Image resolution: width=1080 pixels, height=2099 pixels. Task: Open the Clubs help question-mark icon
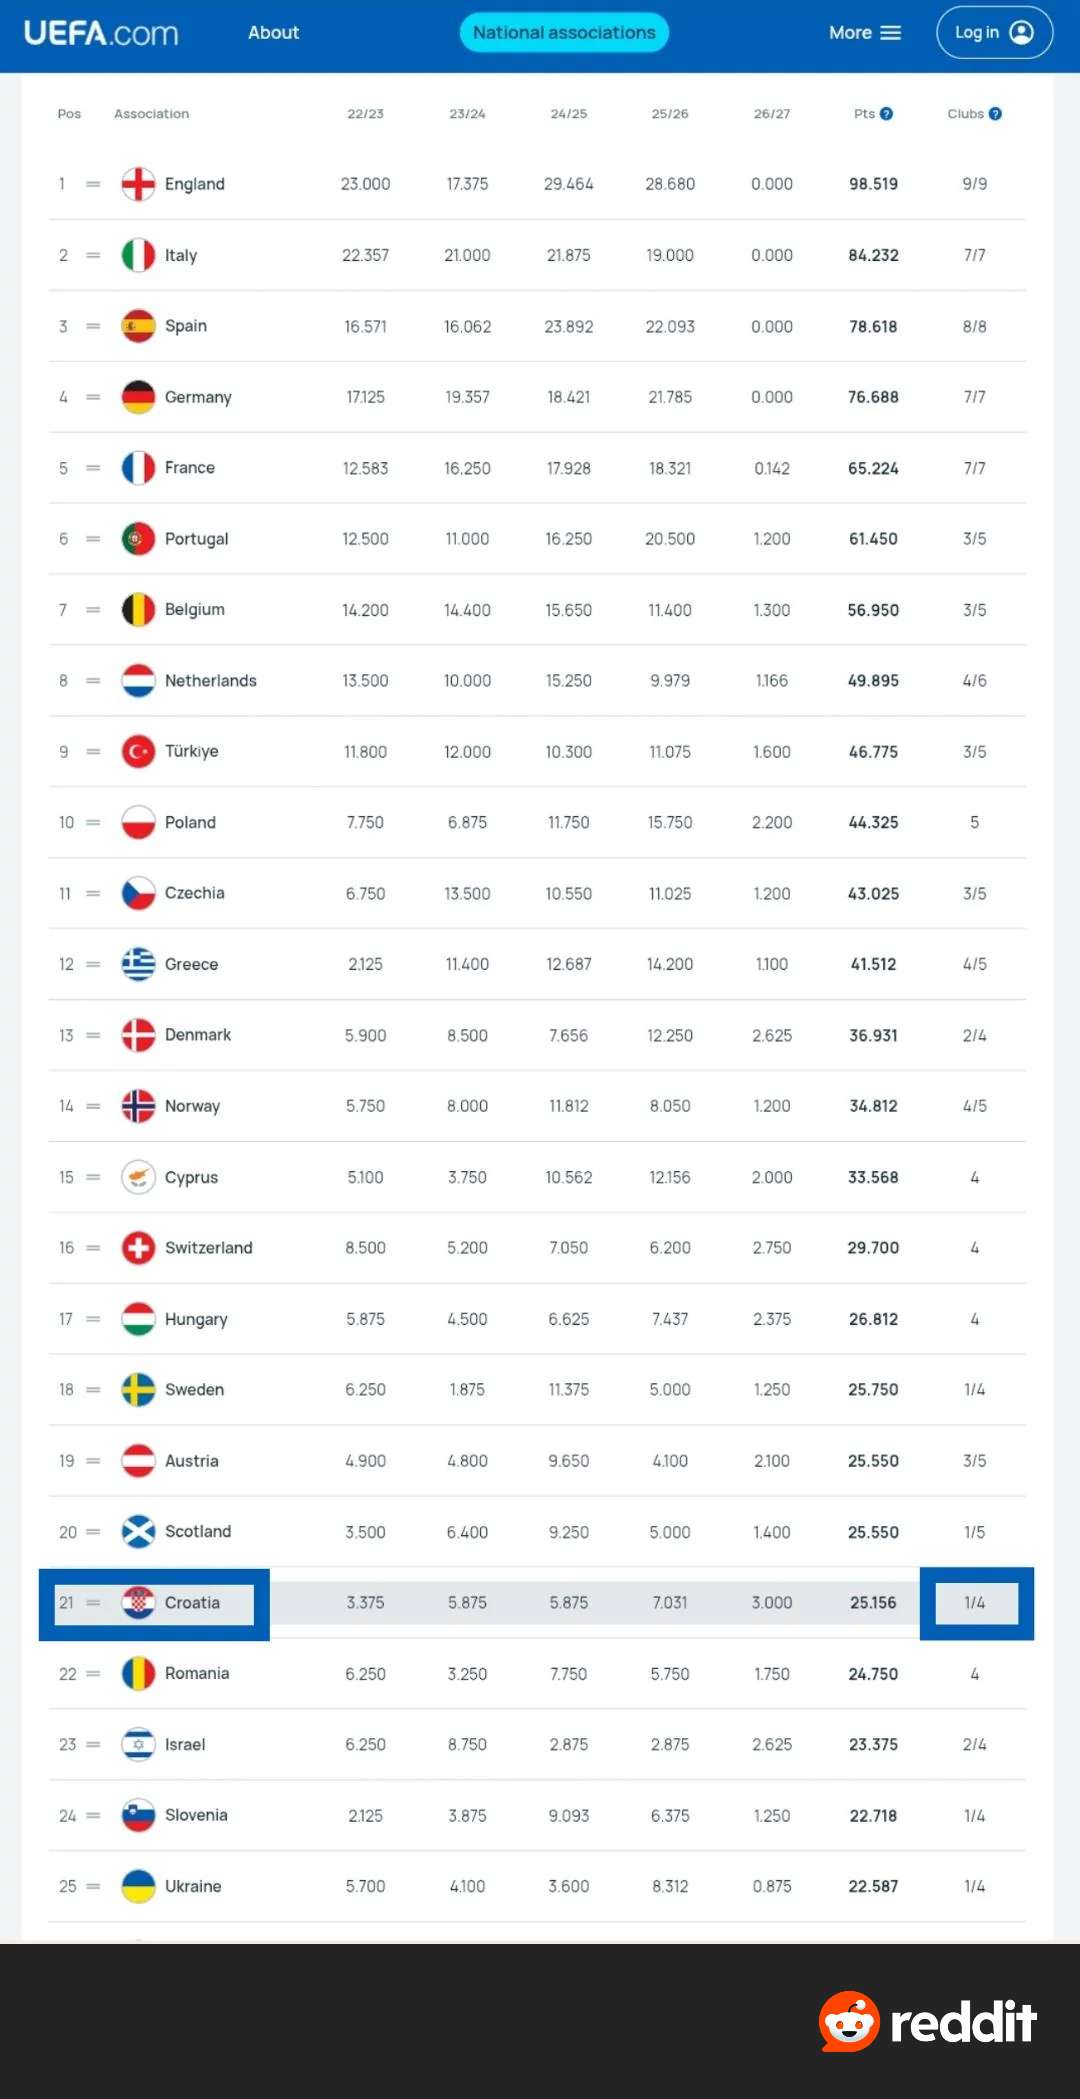point(995,114)
